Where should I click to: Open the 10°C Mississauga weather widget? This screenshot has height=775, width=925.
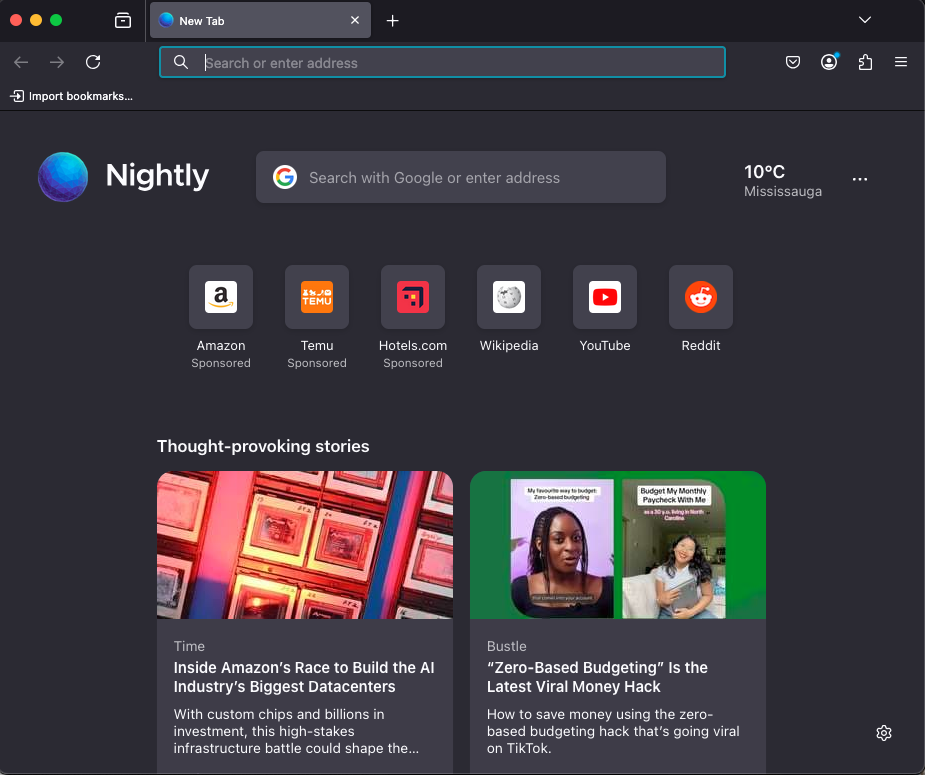[782, 180]
